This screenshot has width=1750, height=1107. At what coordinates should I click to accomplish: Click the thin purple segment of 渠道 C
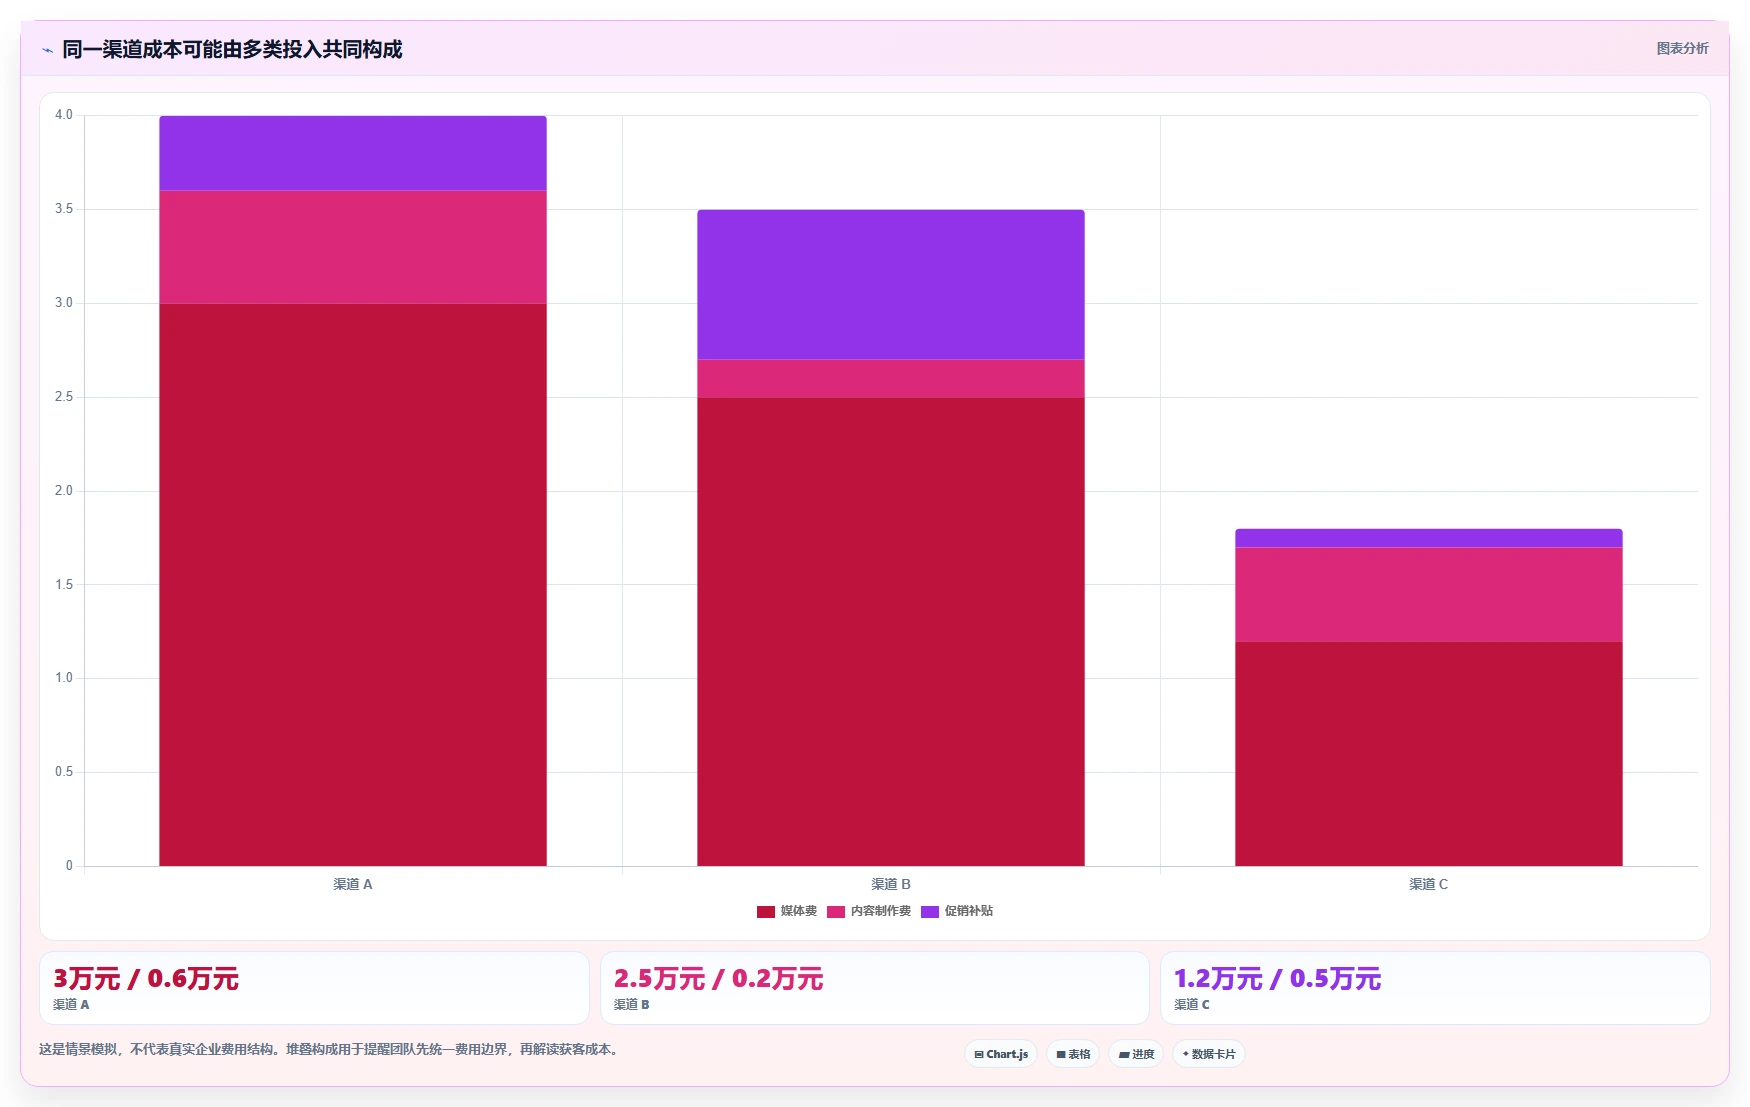1429,538
